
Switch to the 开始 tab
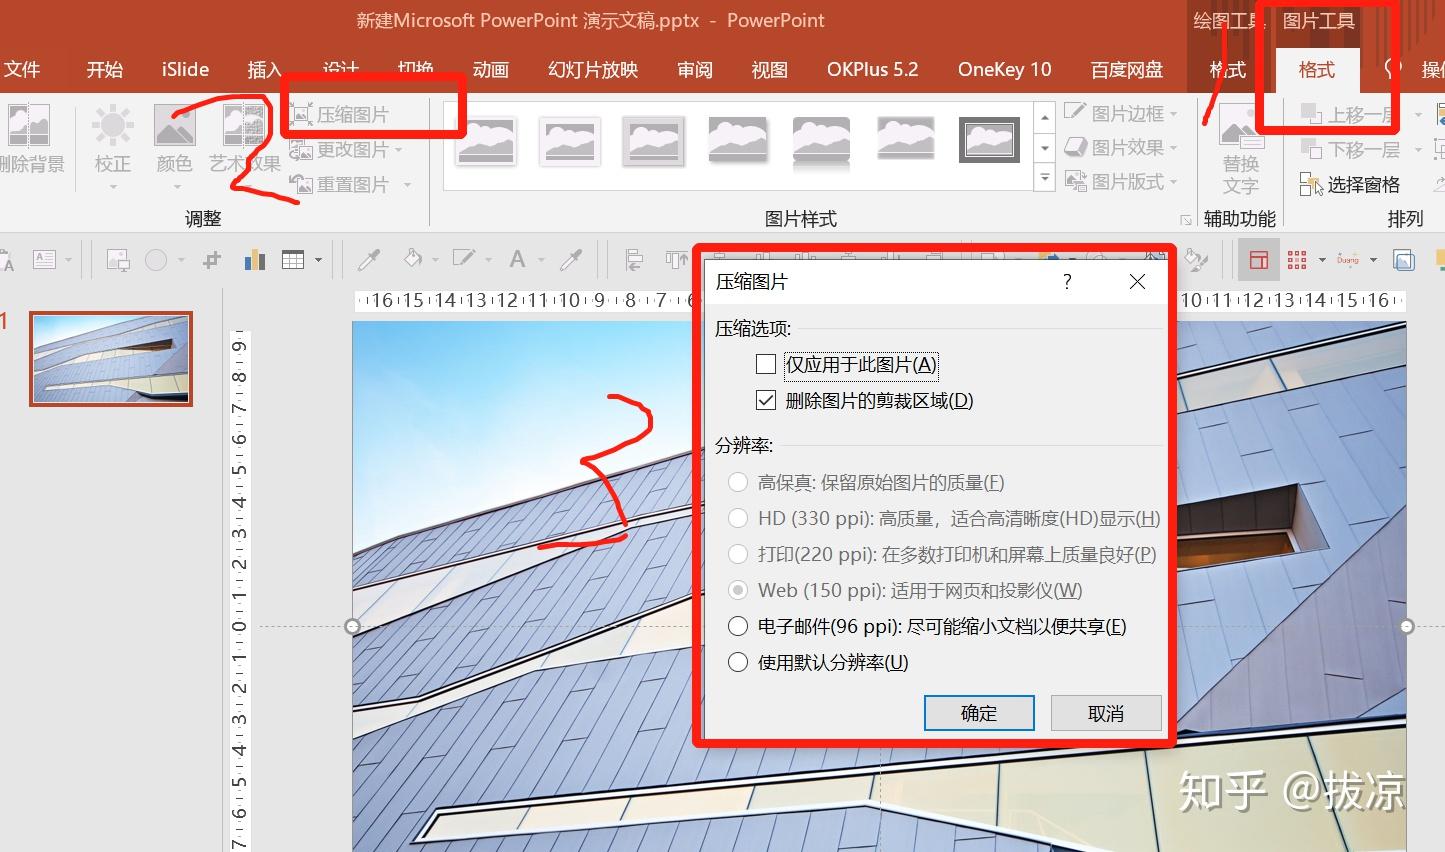tap(104, 69)
